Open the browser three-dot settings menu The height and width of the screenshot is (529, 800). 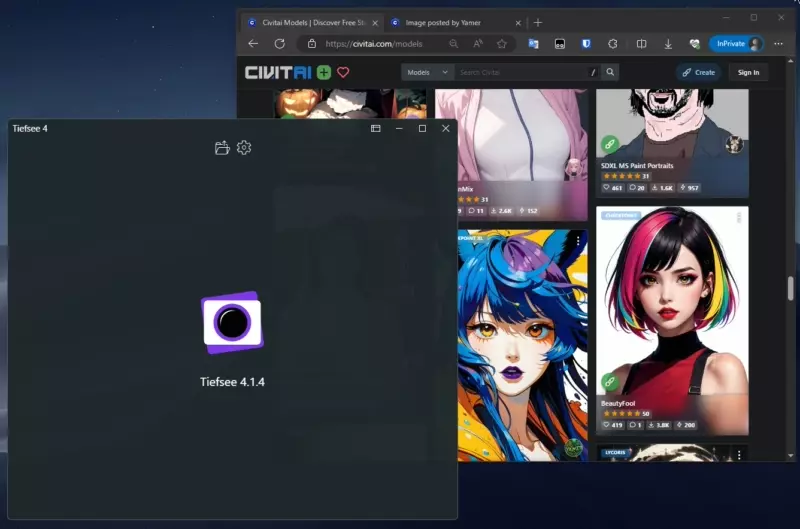[x=778, y=44]
